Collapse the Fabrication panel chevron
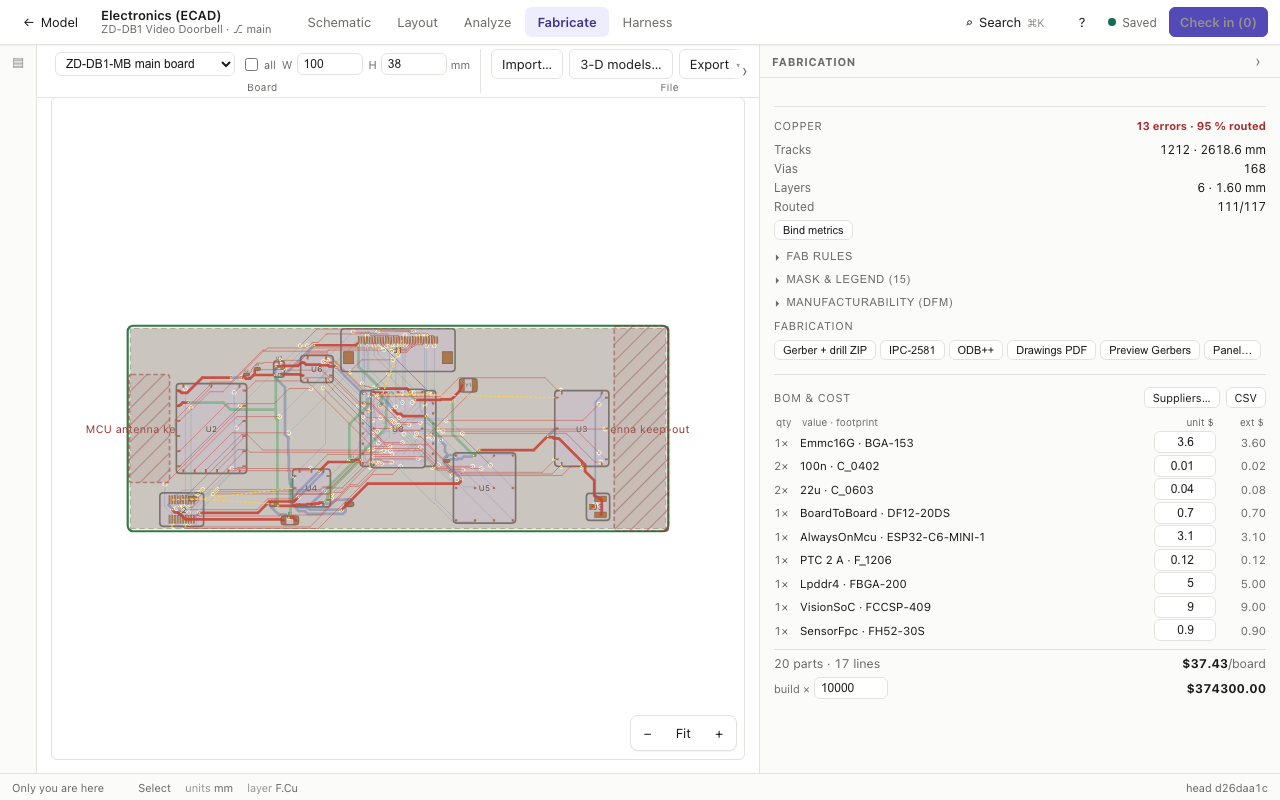1280x800 pixels. (x=1258, y=62)
